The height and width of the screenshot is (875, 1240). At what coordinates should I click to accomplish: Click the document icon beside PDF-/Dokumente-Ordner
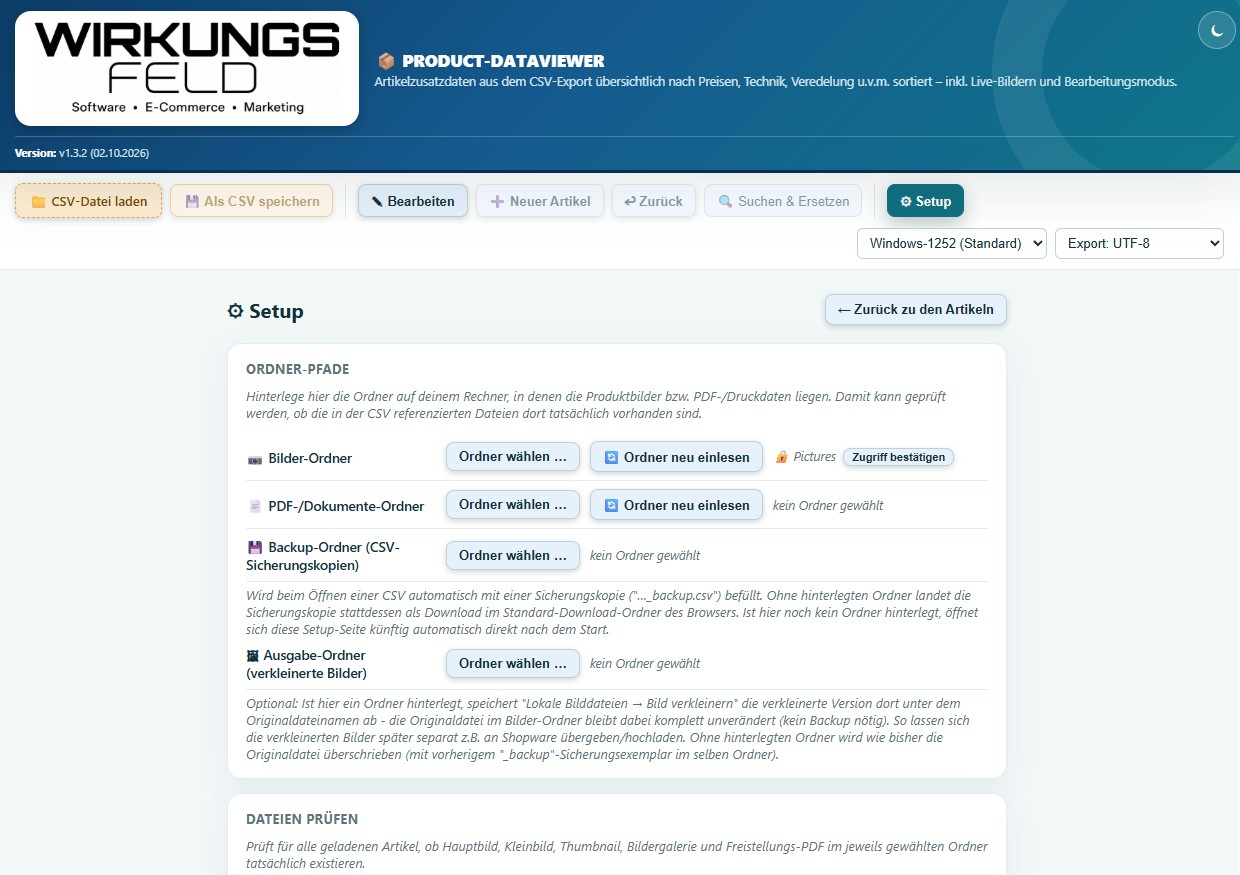point(255,507)
